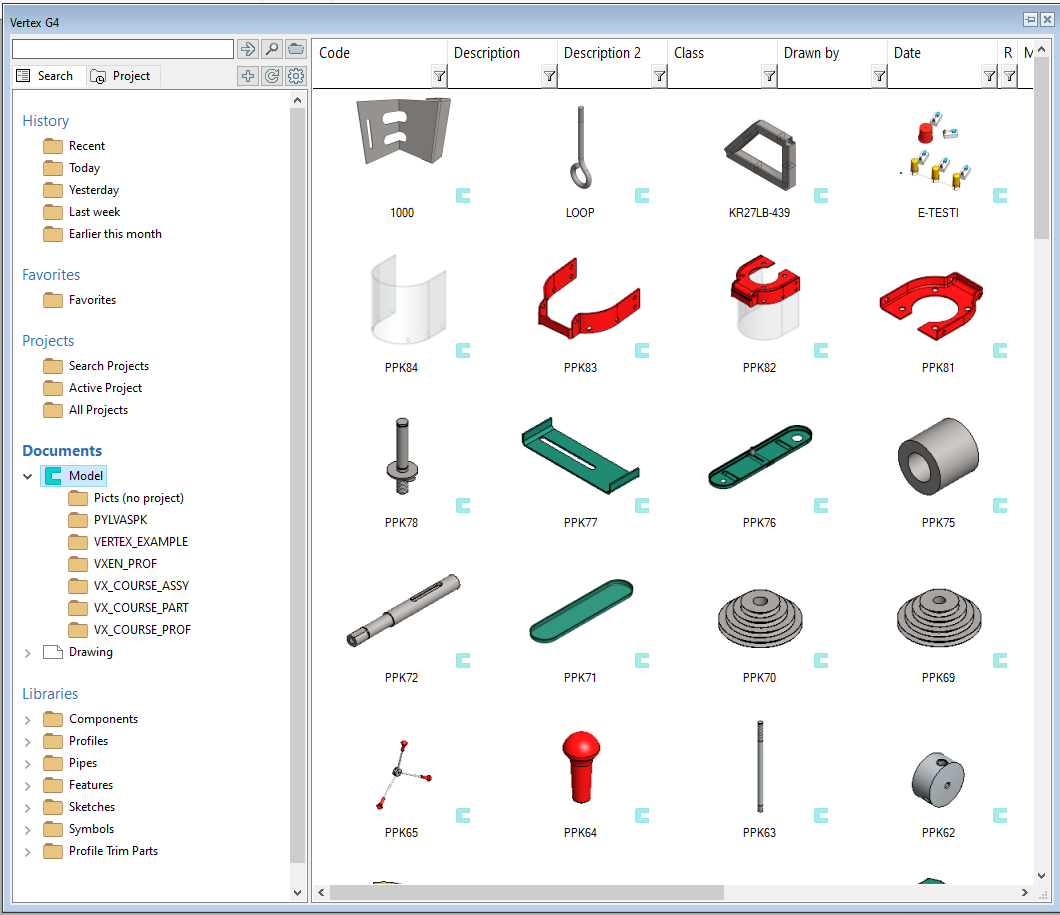
Task: Expand the Drawing tree node
Action: pyautogui.click(x=28, y=653)
